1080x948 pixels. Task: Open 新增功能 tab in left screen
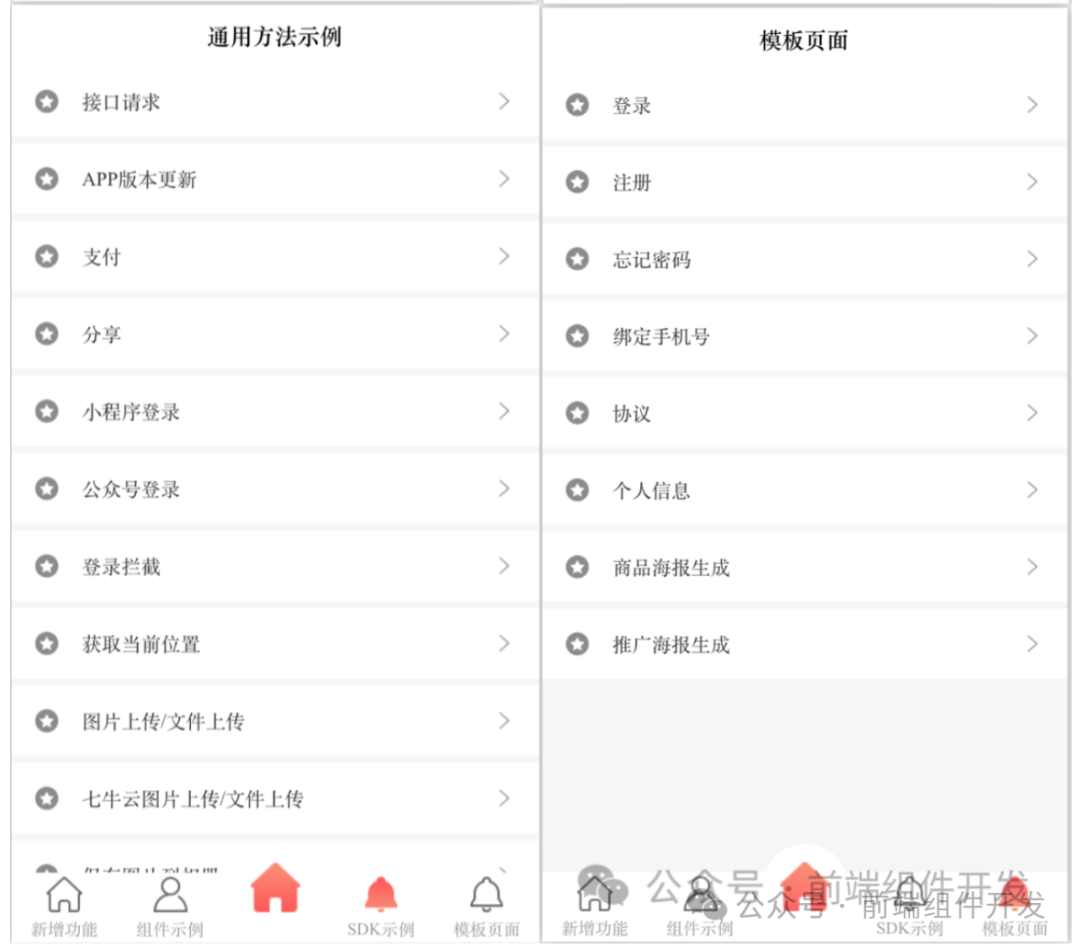64,906
